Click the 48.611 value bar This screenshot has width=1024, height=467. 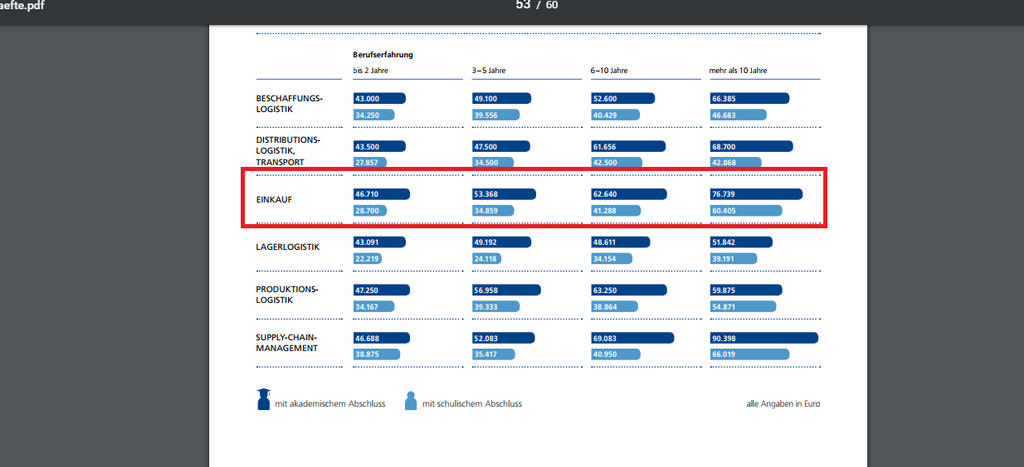click(620, 242)
